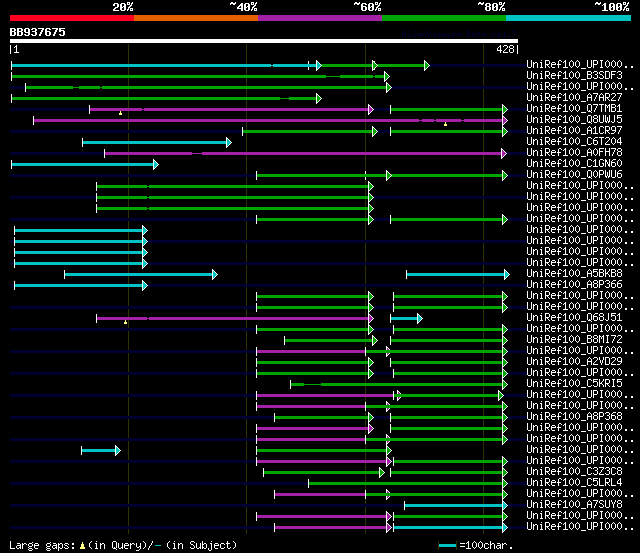Click the ~100% percentage label

pos(612,7)
